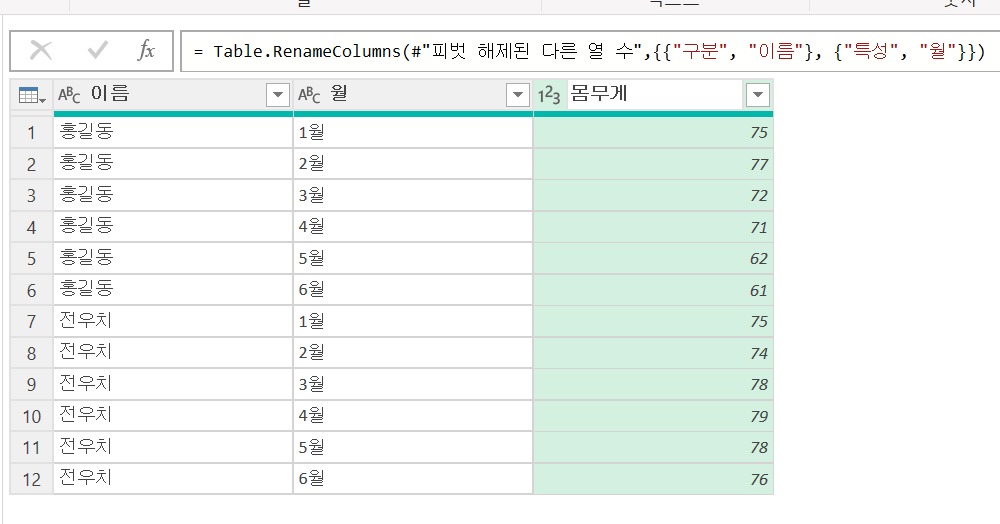Select the 월 column header
The width and height of the screenshot is (1000, 524).
pos(413,94)
